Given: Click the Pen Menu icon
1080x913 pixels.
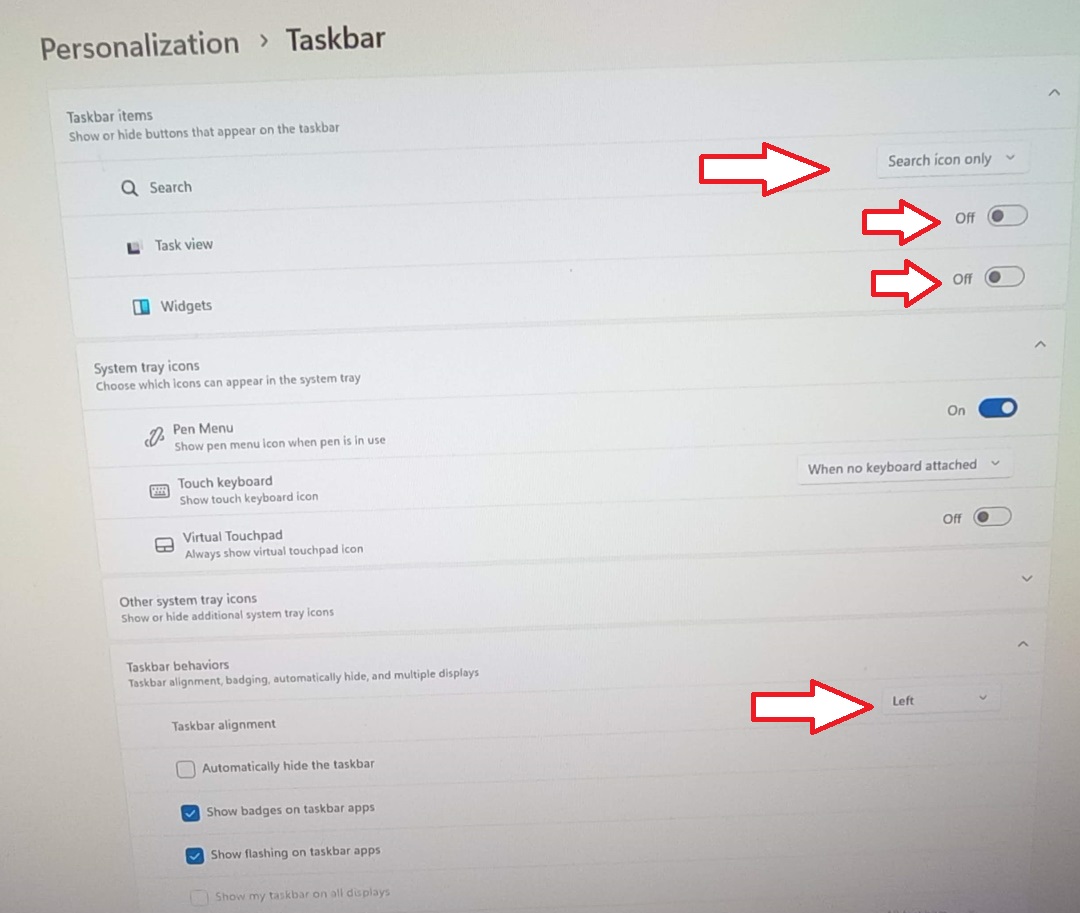Looking at the screenshot, I should (x=154, y=437).
